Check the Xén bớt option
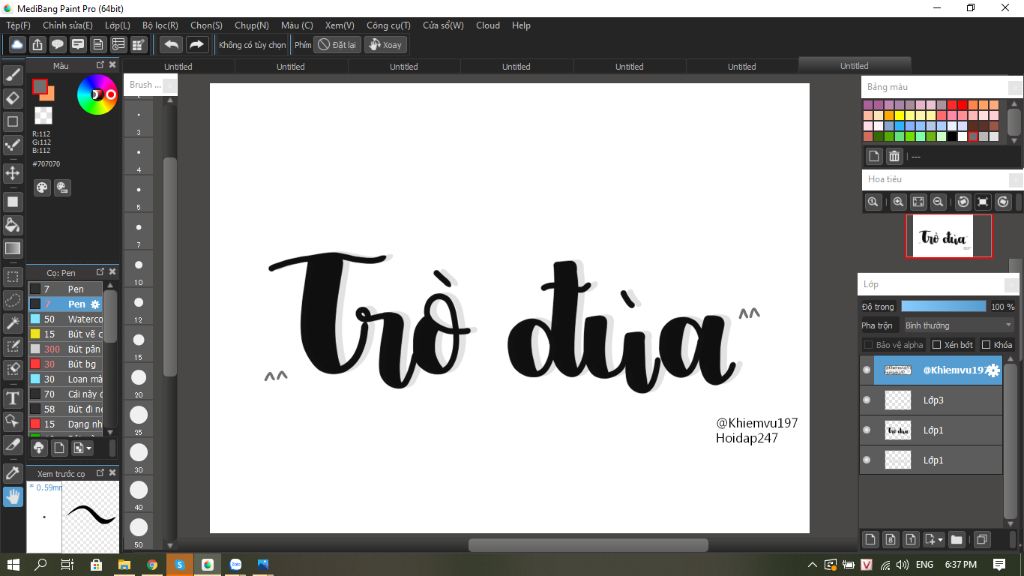 [937, 345]
